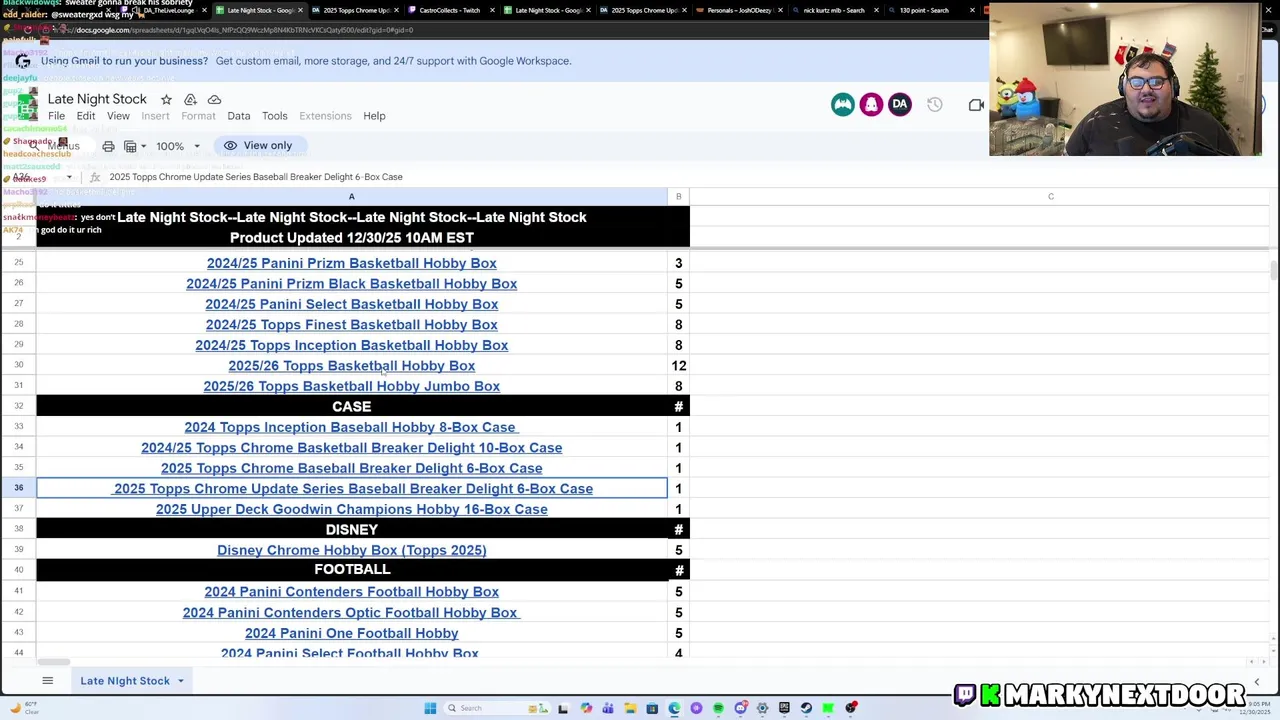Click the browser address bar URL
This screenshot has height=720, width=1280.
[x=245, y=30]
